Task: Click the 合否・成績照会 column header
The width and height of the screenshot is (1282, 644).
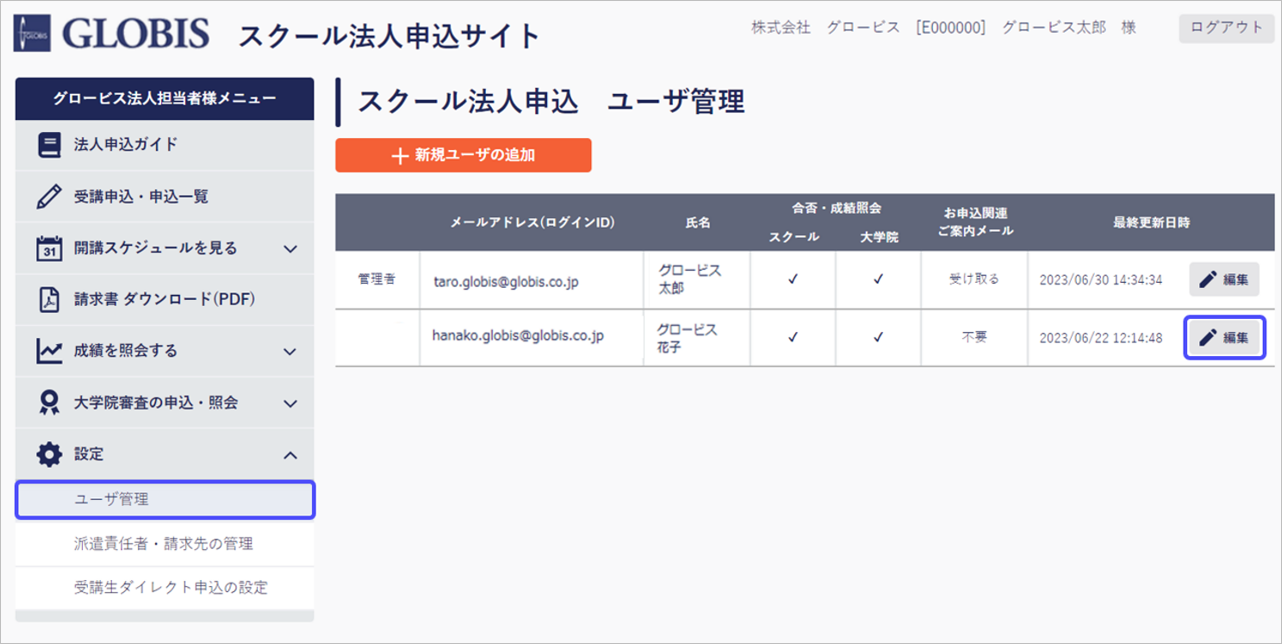Action: (x=835, y=208)
